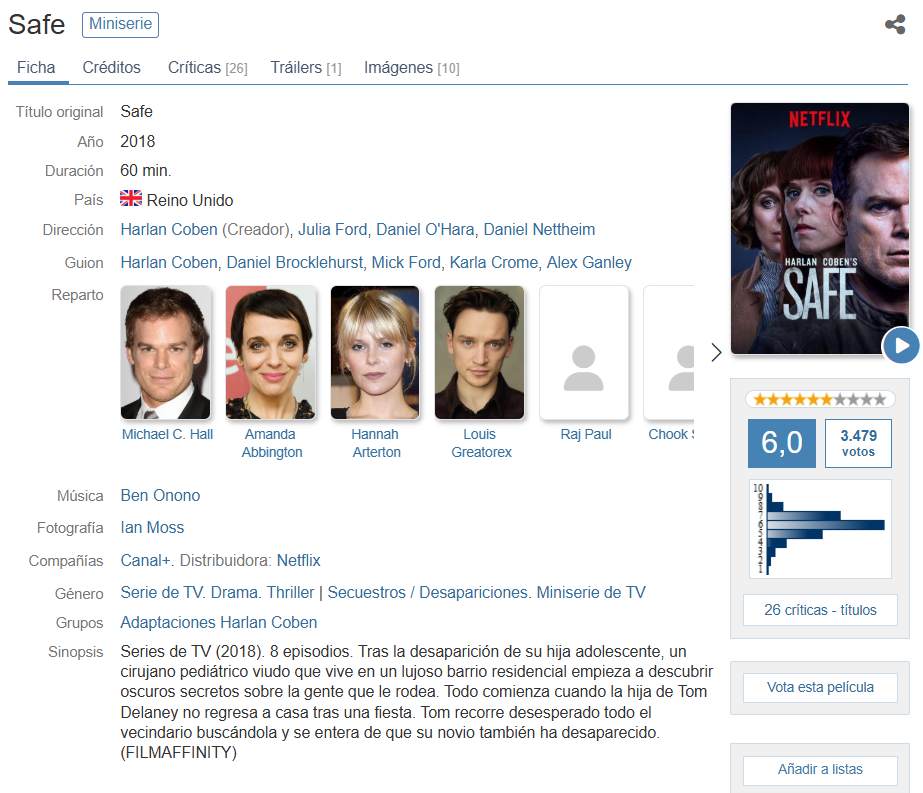Image resolution: width=923 pixels, height=793 pixels.
Task: Click the Canal+ company link
Action: pos(145,560)
